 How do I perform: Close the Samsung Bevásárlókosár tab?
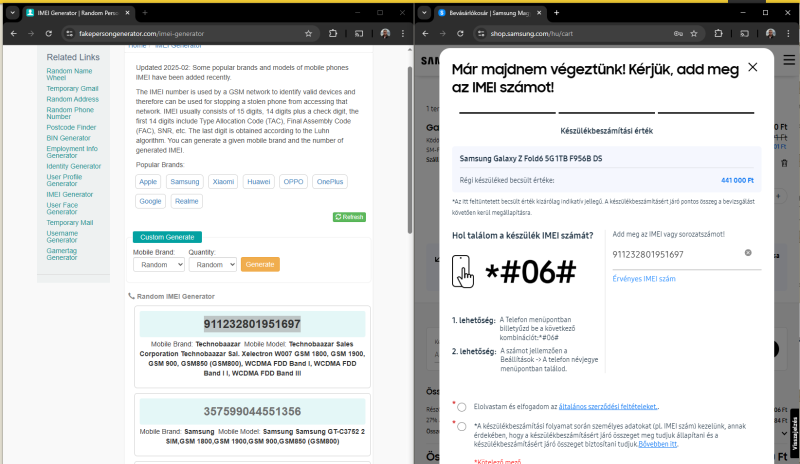(x=539, y=13)
